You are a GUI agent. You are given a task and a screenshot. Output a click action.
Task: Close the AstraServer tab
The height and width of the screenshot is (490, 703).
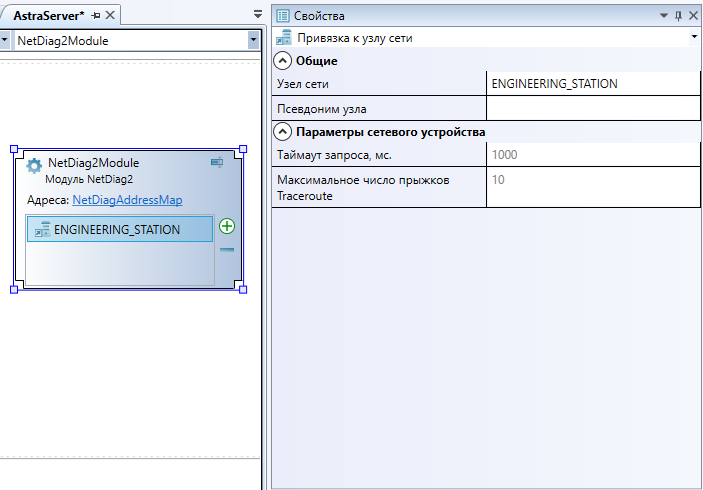pos(110,16)
